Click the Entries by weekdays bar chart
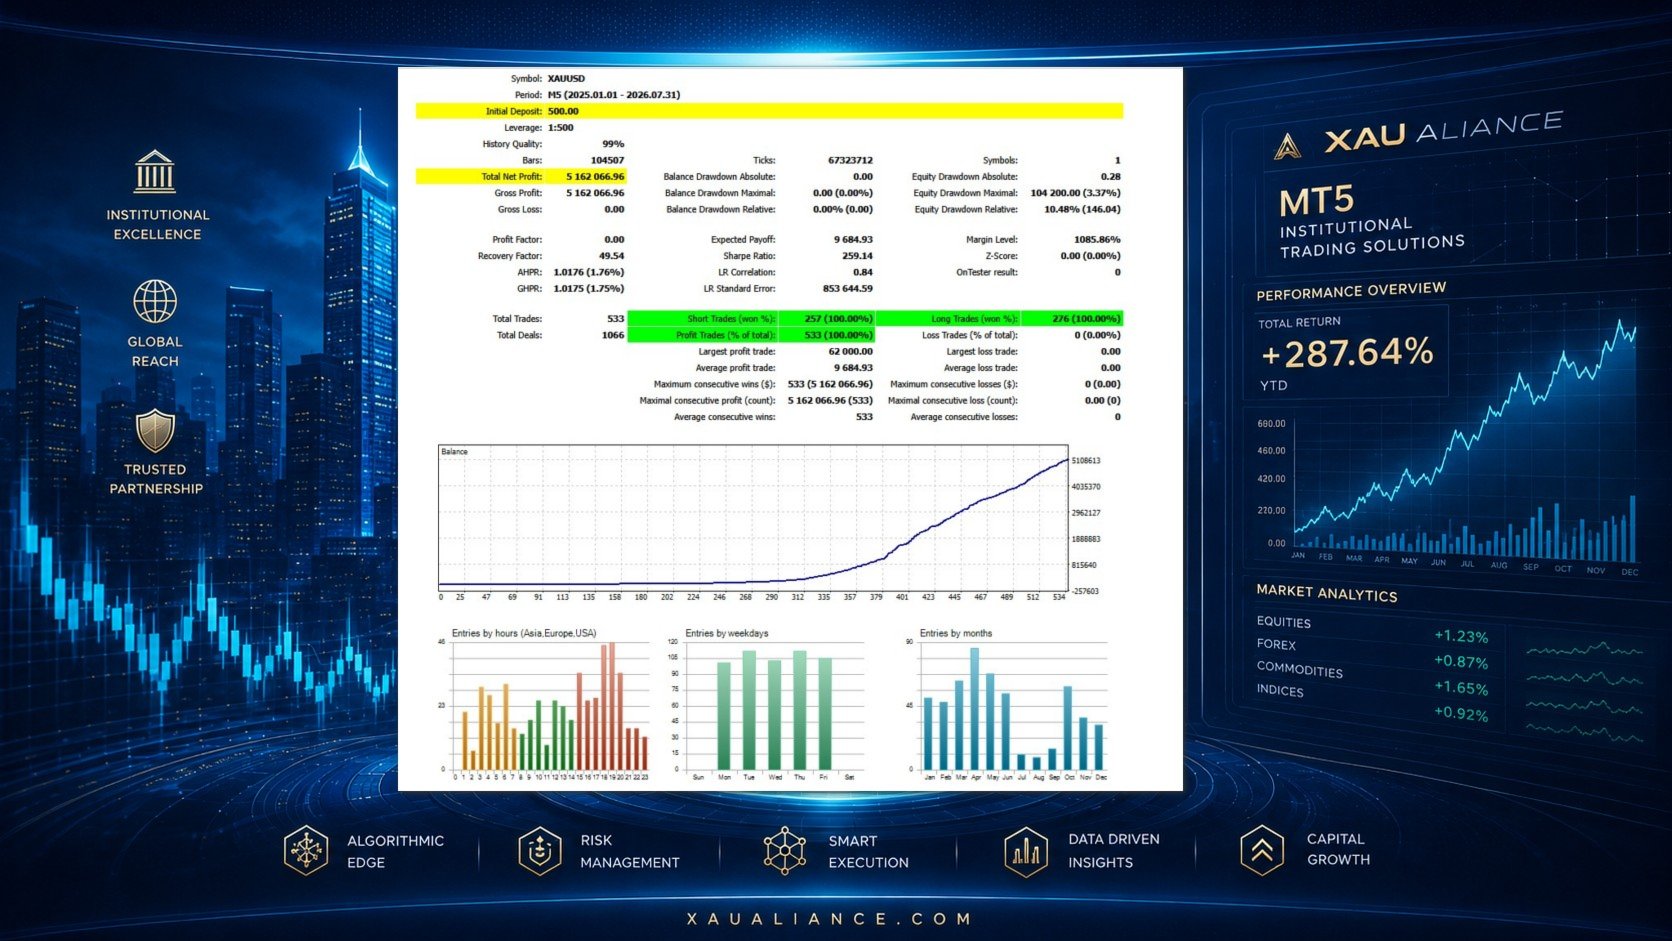This screenshot has height=941, width=1672. click(768, 705)
